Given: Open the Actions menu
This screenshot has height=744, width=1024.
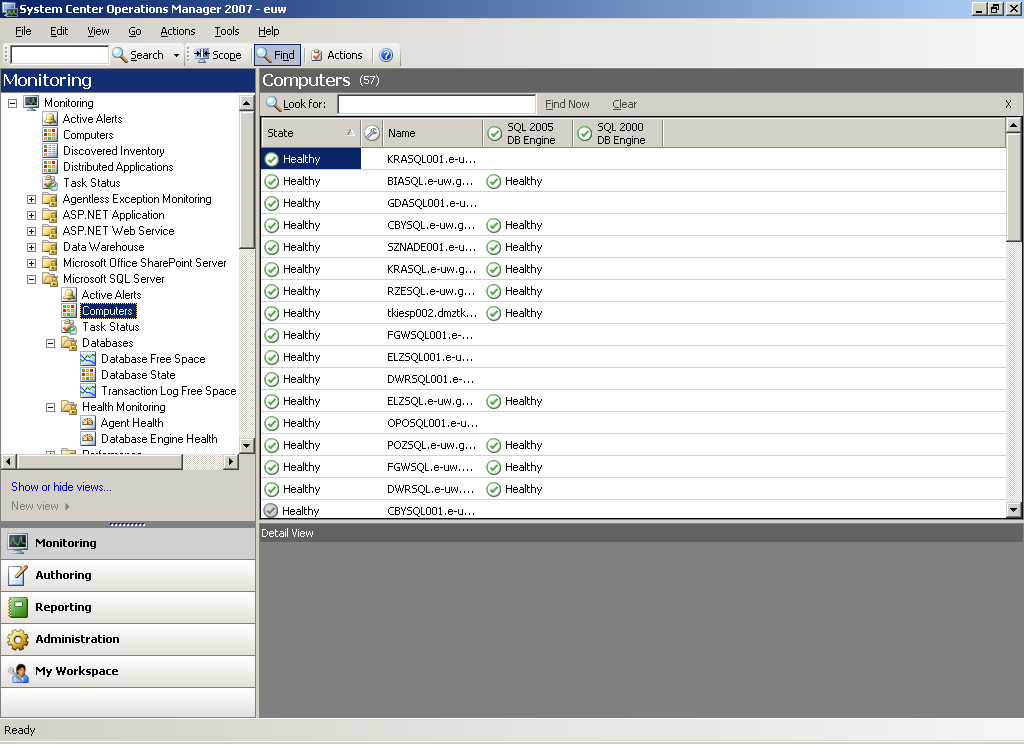Looking at the screenshot, I should [178, 31].
